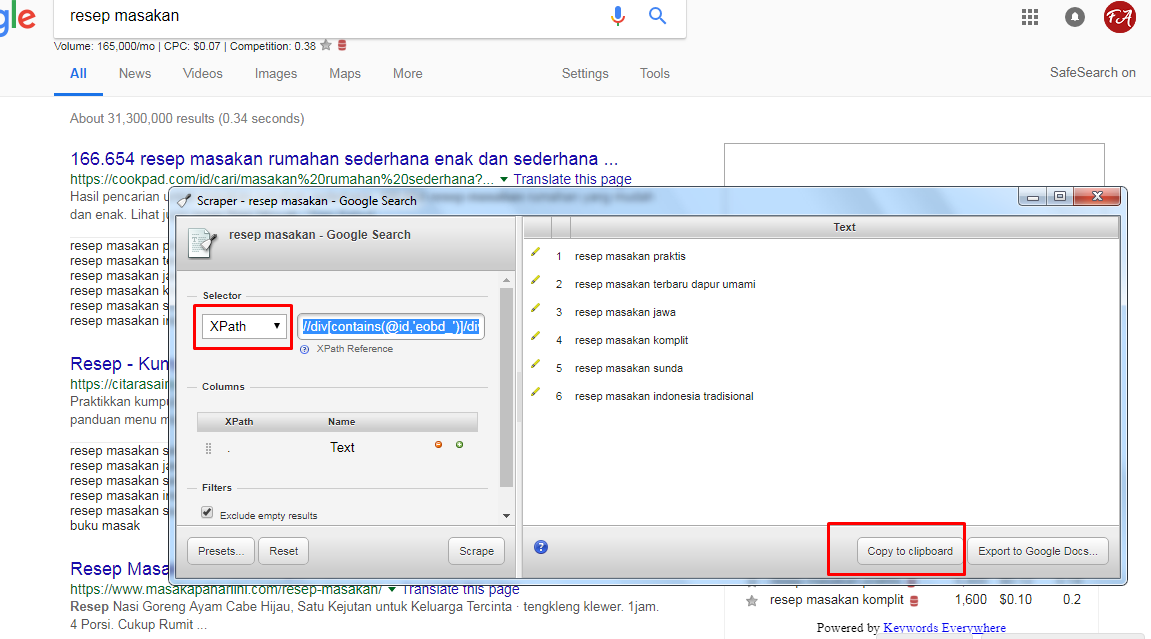Open the search Settings menu
Viewport: 1151px width, 639px height.
(x=585, y=73)
